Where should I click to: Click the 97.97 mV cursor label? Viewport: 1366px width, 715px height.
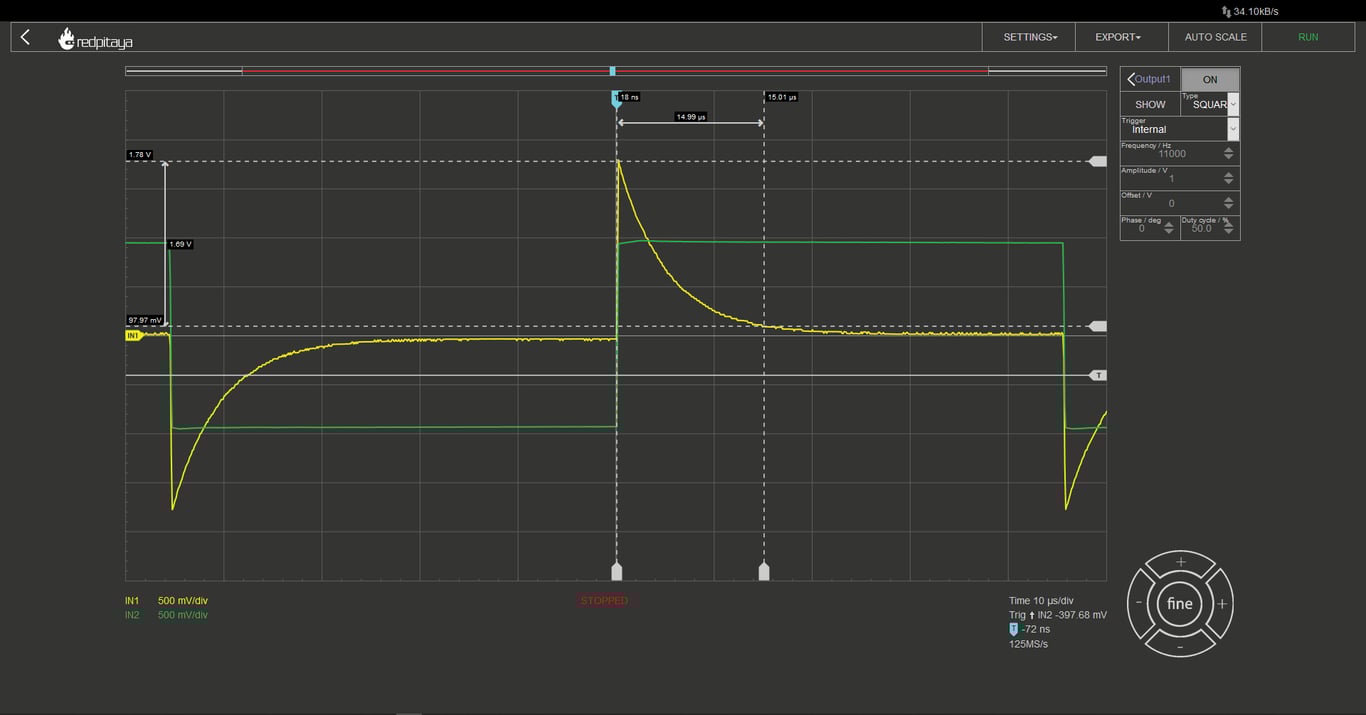(145, 320)
